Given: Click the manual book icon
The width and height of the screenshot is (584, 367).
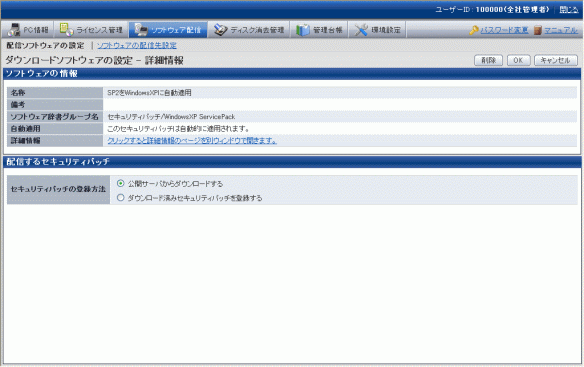Looking at the screenshot, I should point(537,30).
